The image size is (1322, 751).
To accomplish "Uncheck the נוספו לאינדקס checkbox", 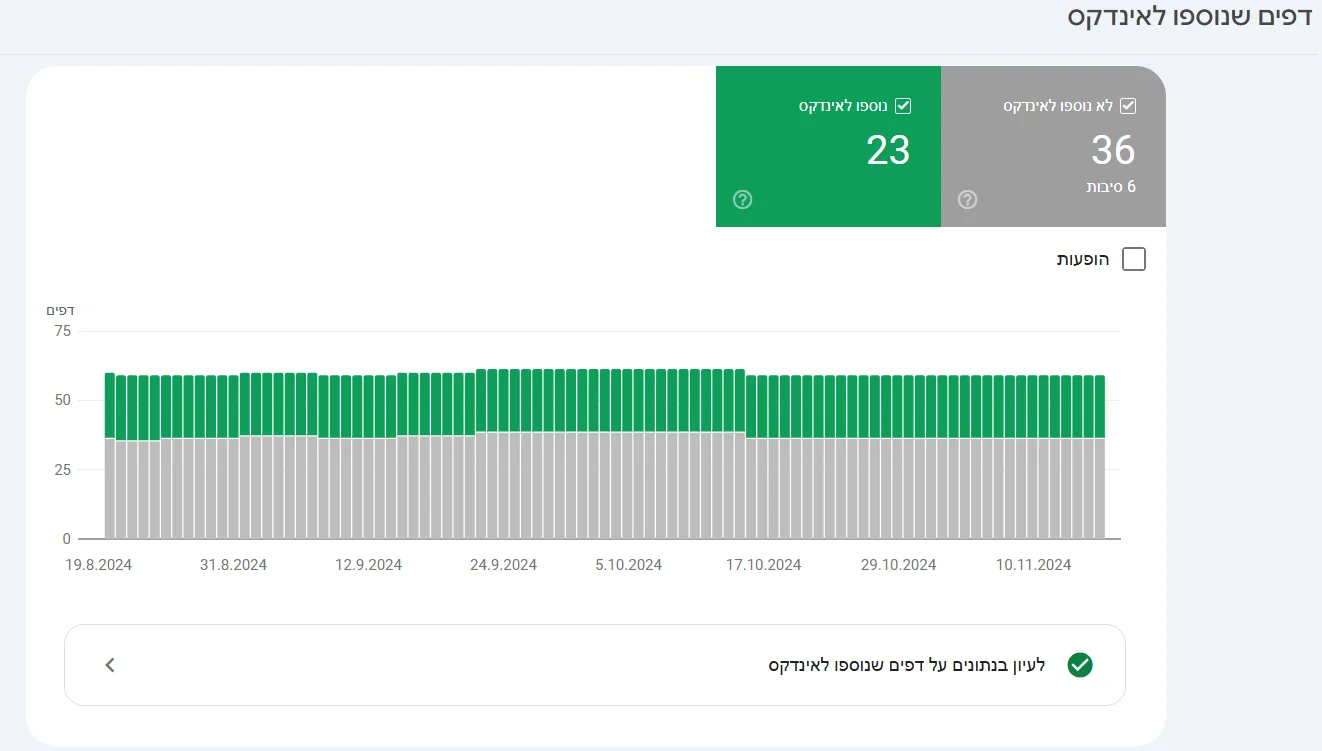I will click(x=903, y=106).
